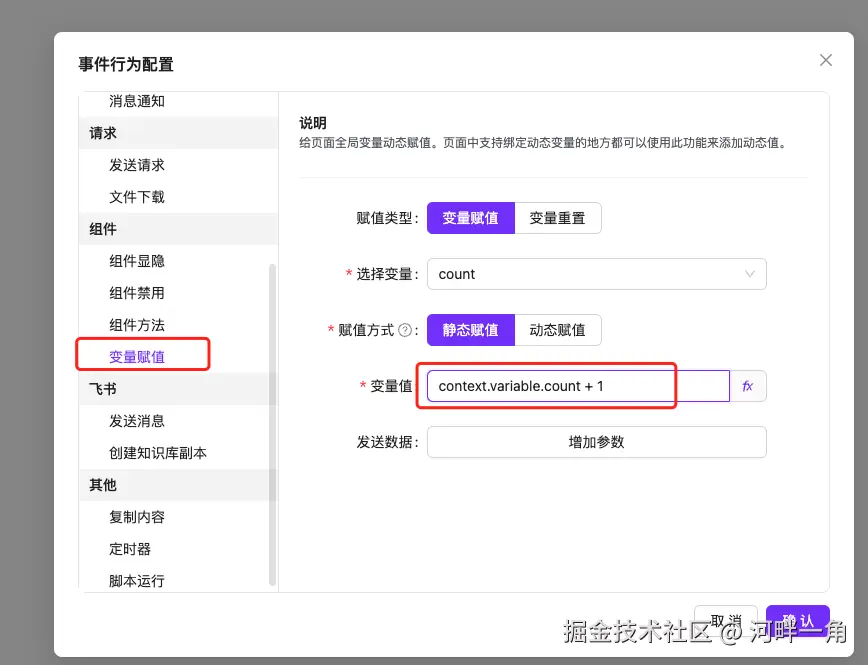Image resolution: width=868 pixels, height=665 pixels.
Task: Open the 选择变量 count dropdown
Action: pyautogui.click(x=597, y=274)
